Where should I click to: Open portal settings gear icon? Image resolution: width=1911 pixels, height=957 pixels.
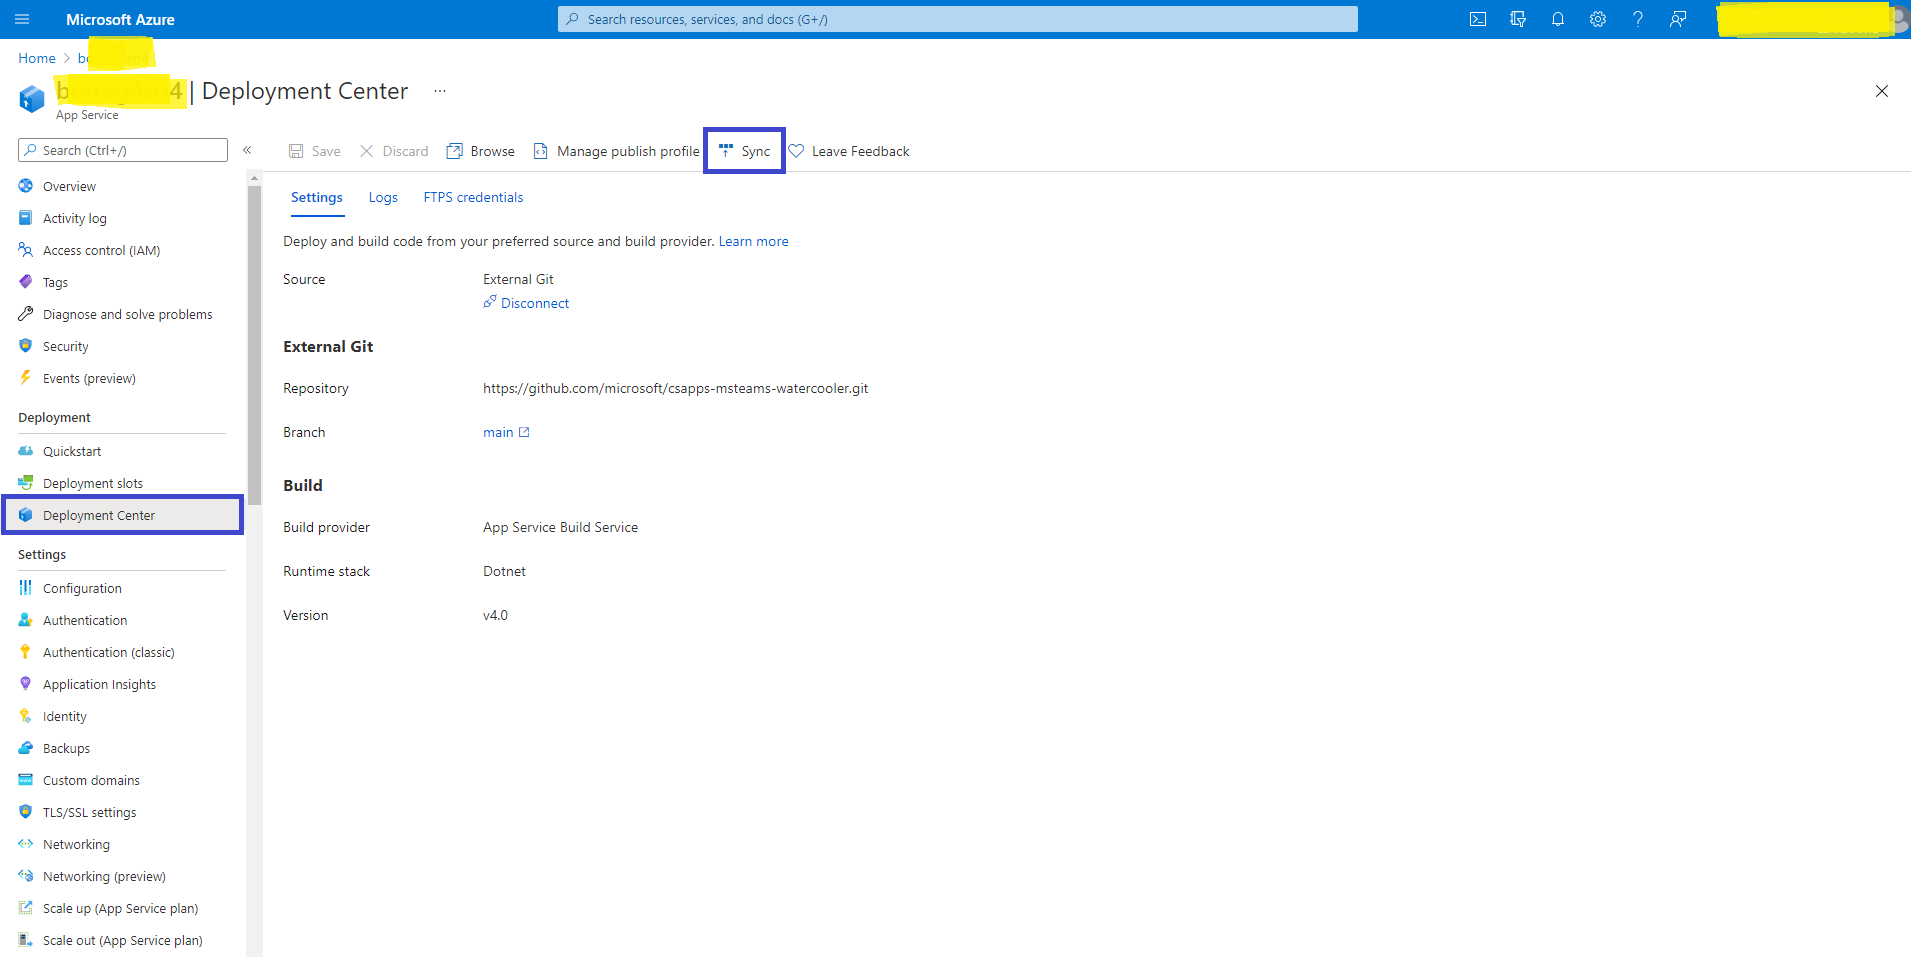(x=1598, y=19)
